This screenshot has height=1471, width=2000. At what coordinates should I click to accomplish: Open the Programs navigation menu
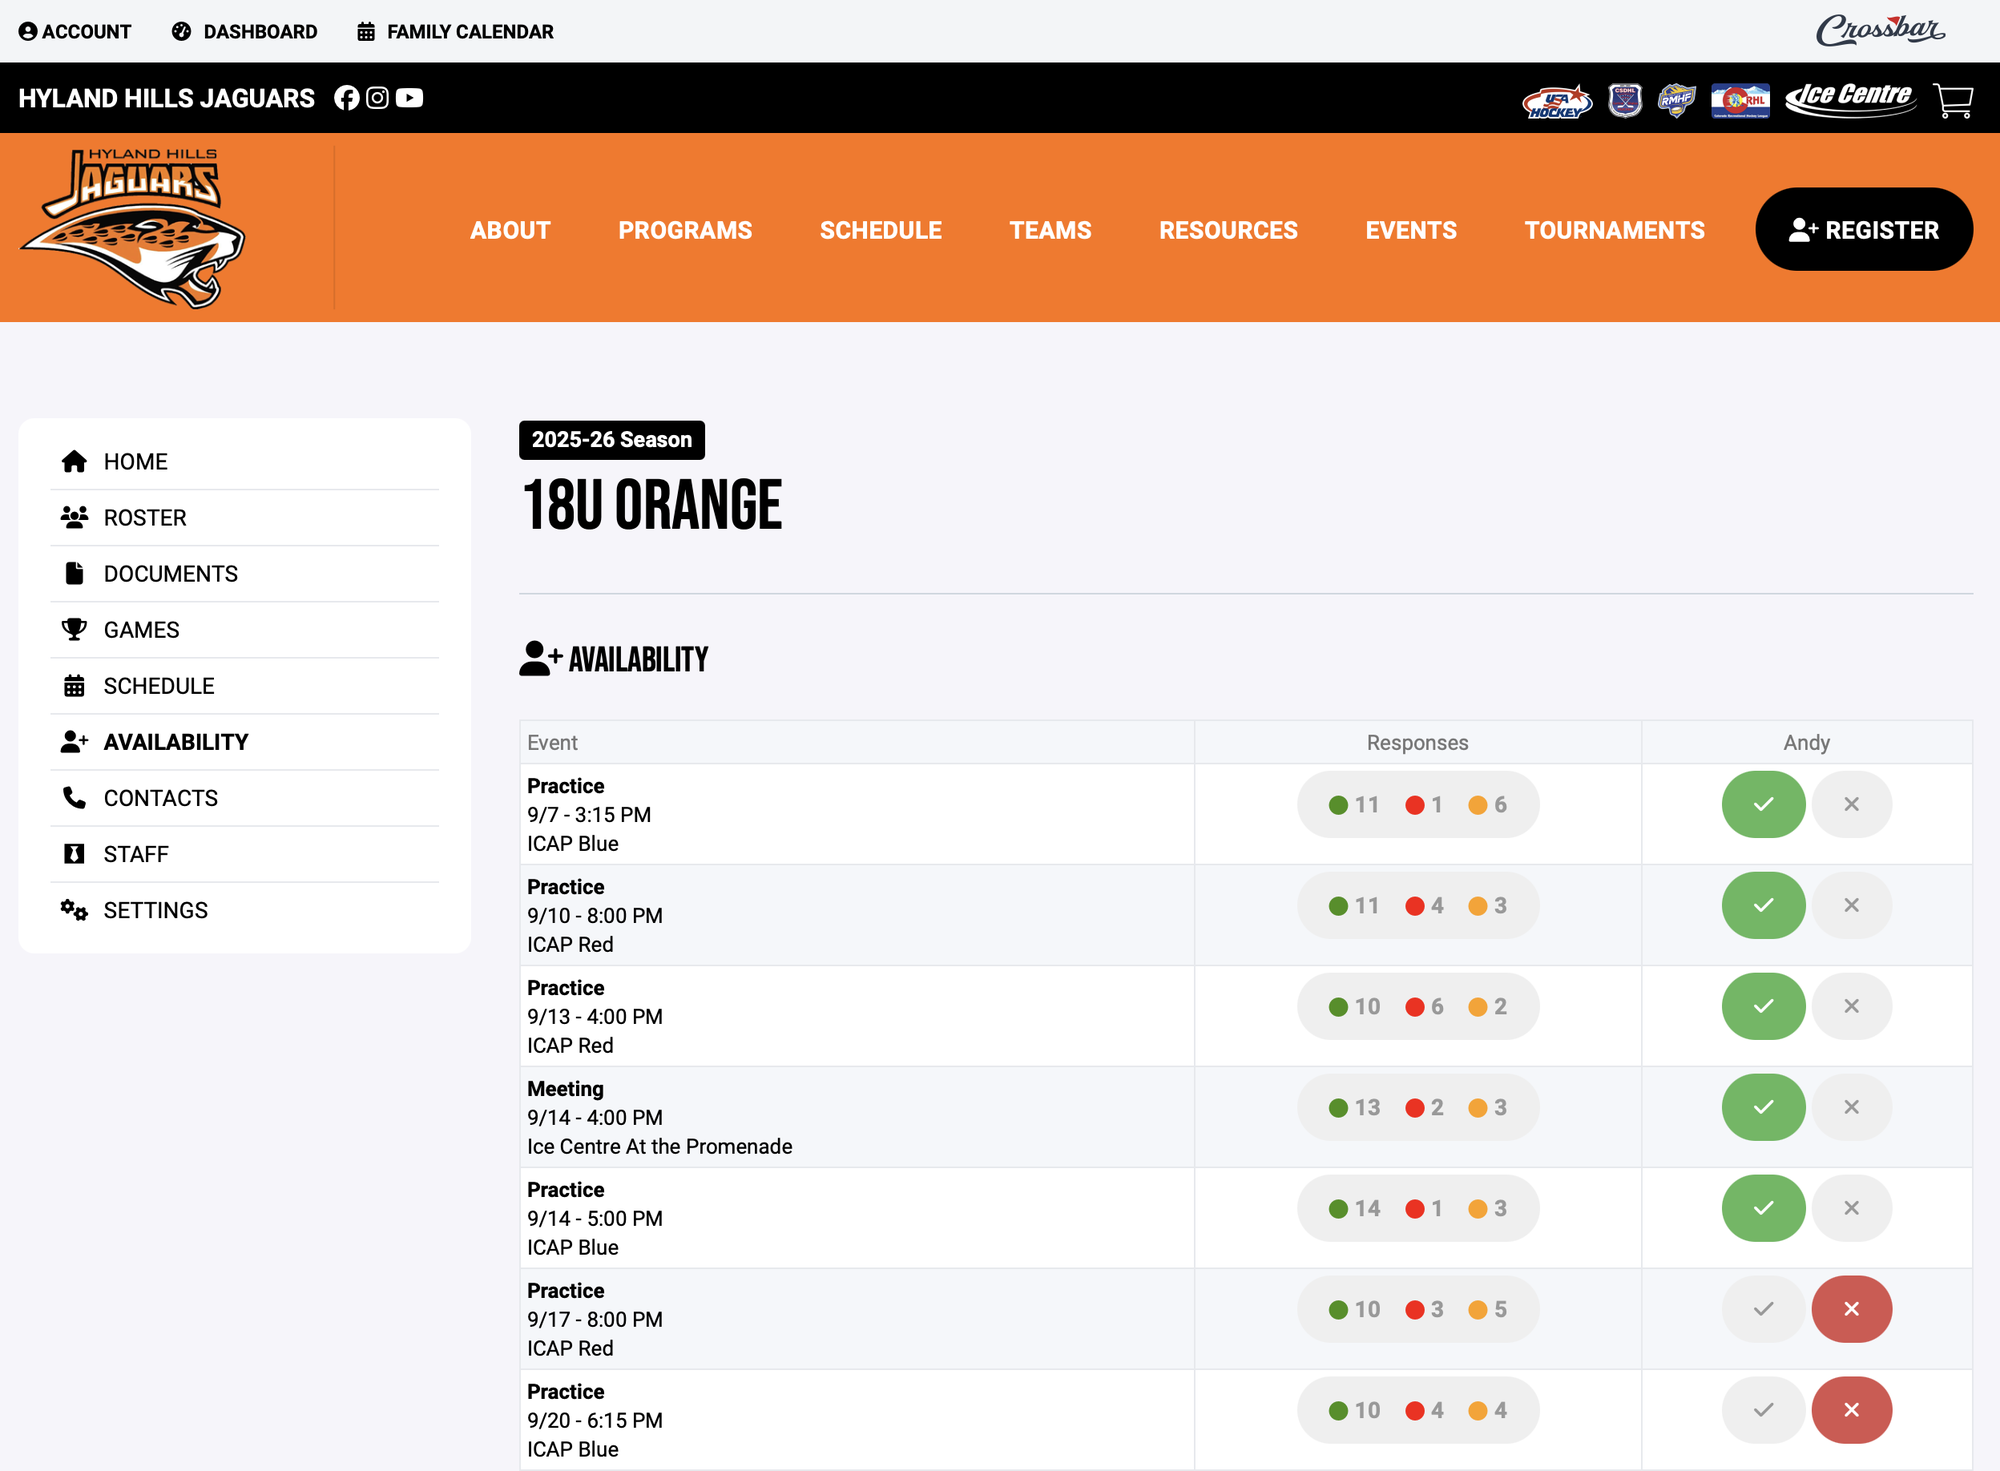[x=685, y=230]
